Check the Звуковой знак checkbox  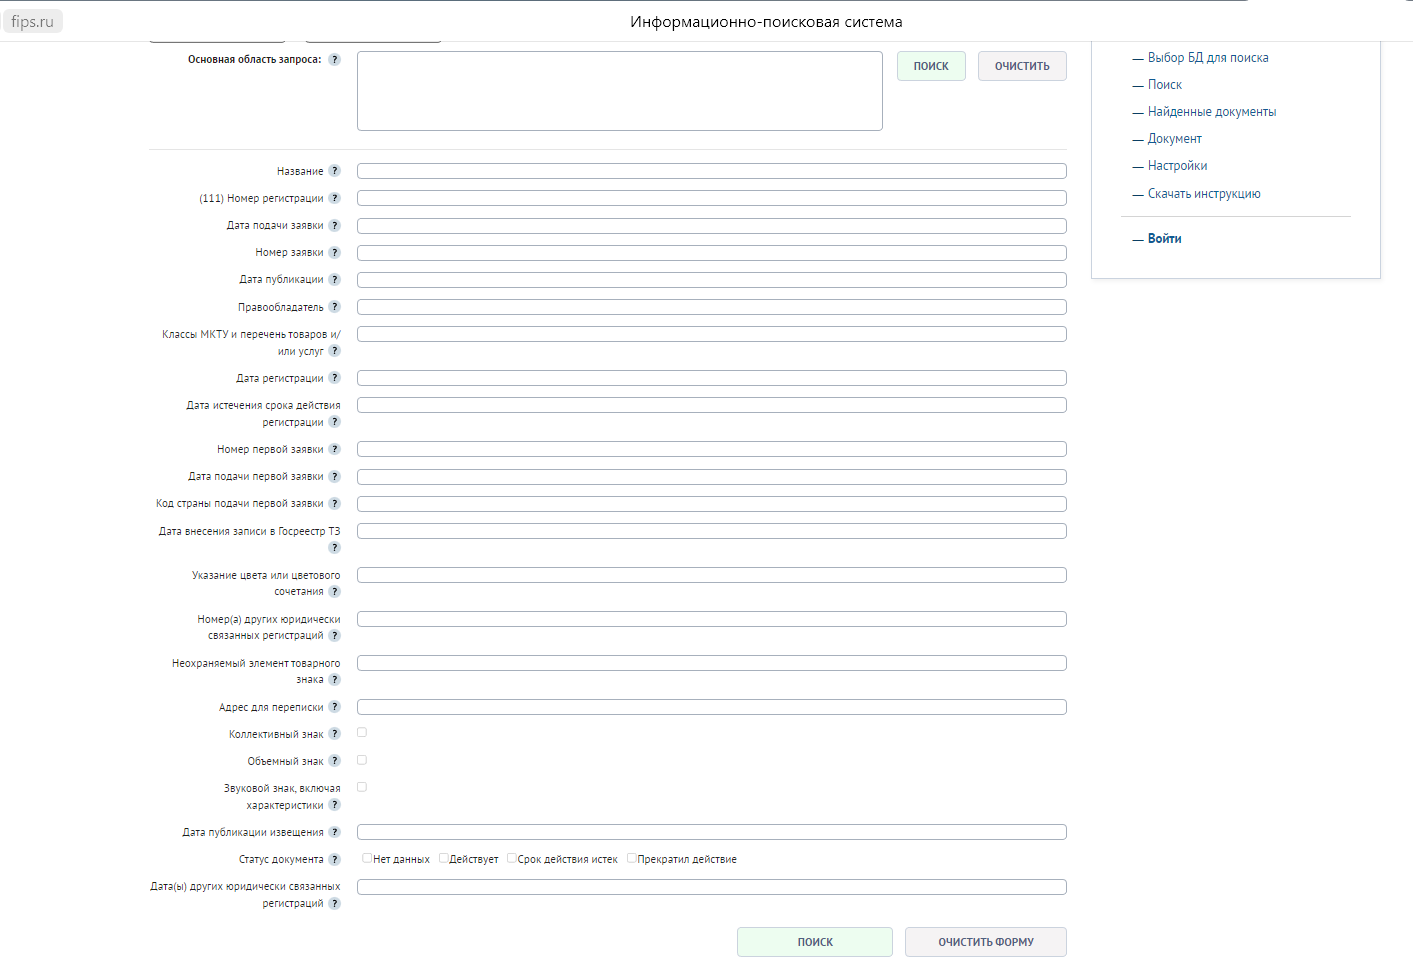tap(362, 787)
